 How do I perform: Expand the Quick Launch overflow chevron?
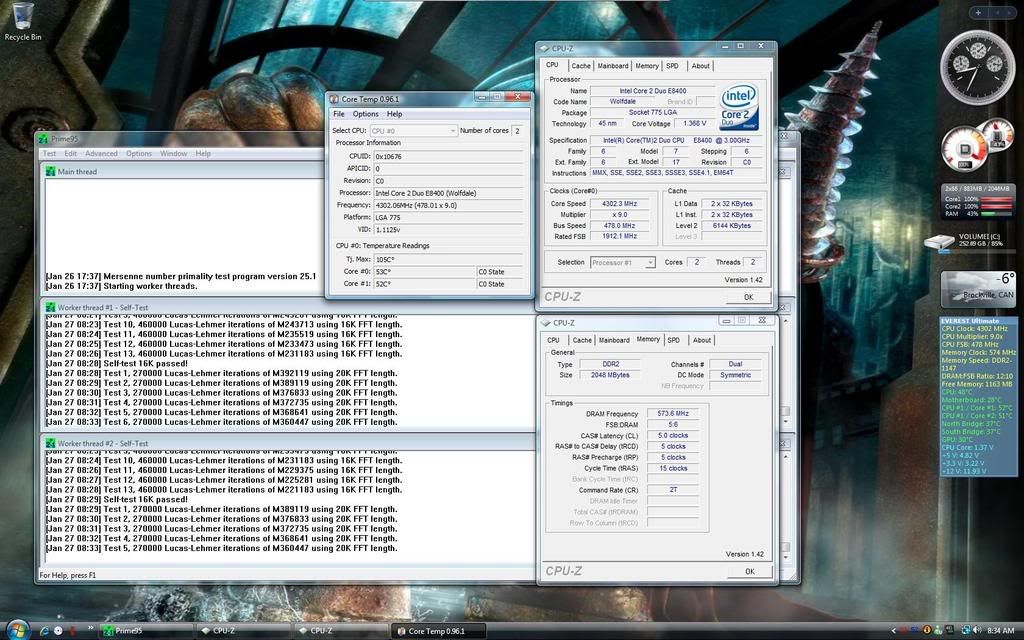pos(91,628)
